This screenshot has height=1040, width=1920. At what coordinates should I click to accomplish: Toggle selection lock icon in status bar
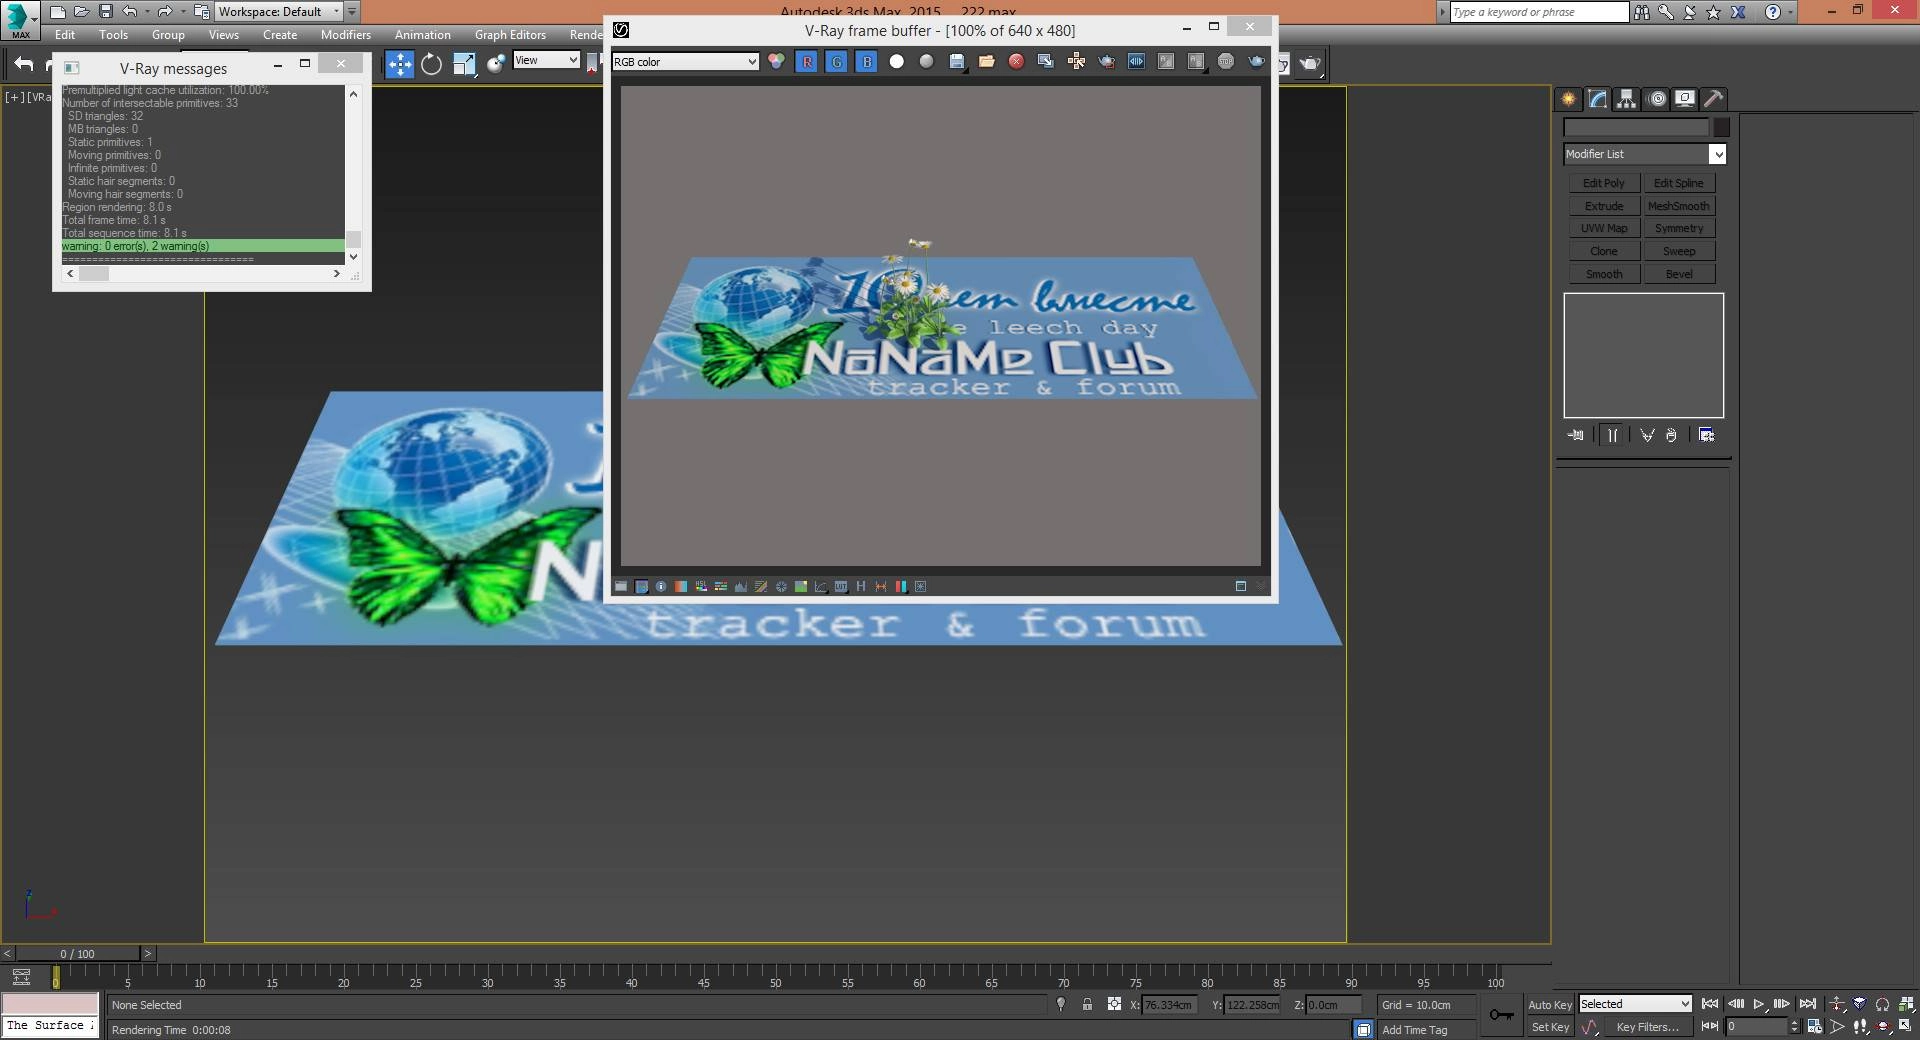tap(1087, 1004)
